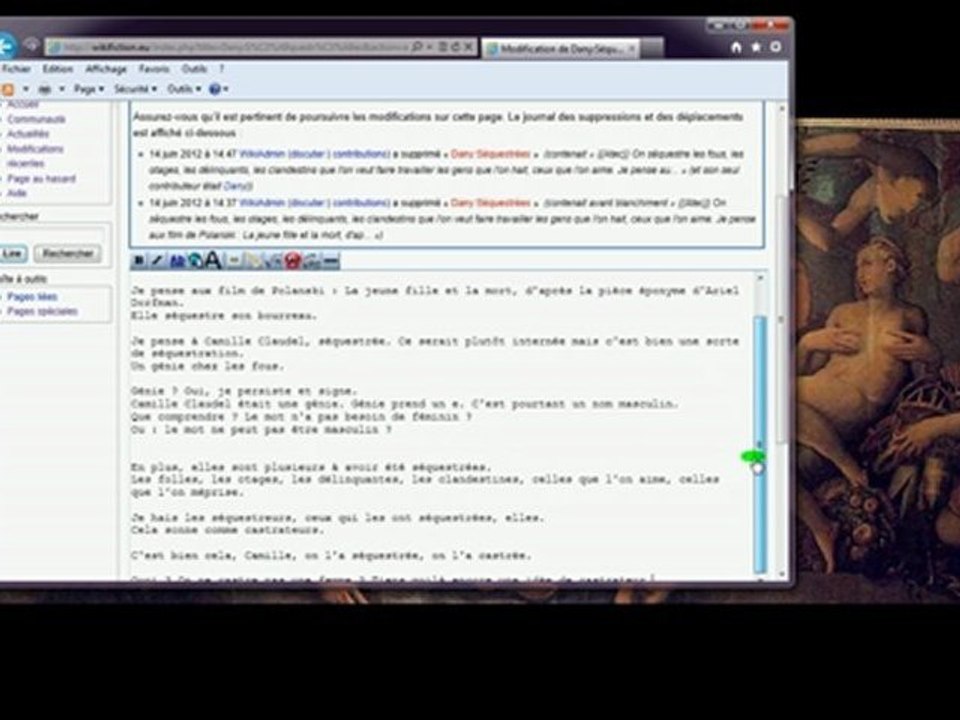Open the Sécurité dropdown in the command bar
Viewport: 960px width, 720px height.
[135, 89]
